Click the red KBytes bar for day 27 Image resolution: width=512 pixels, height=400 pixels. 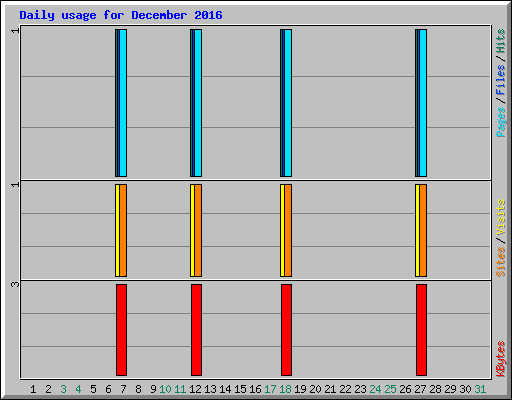pyautogui.click(x=421, y=330)
